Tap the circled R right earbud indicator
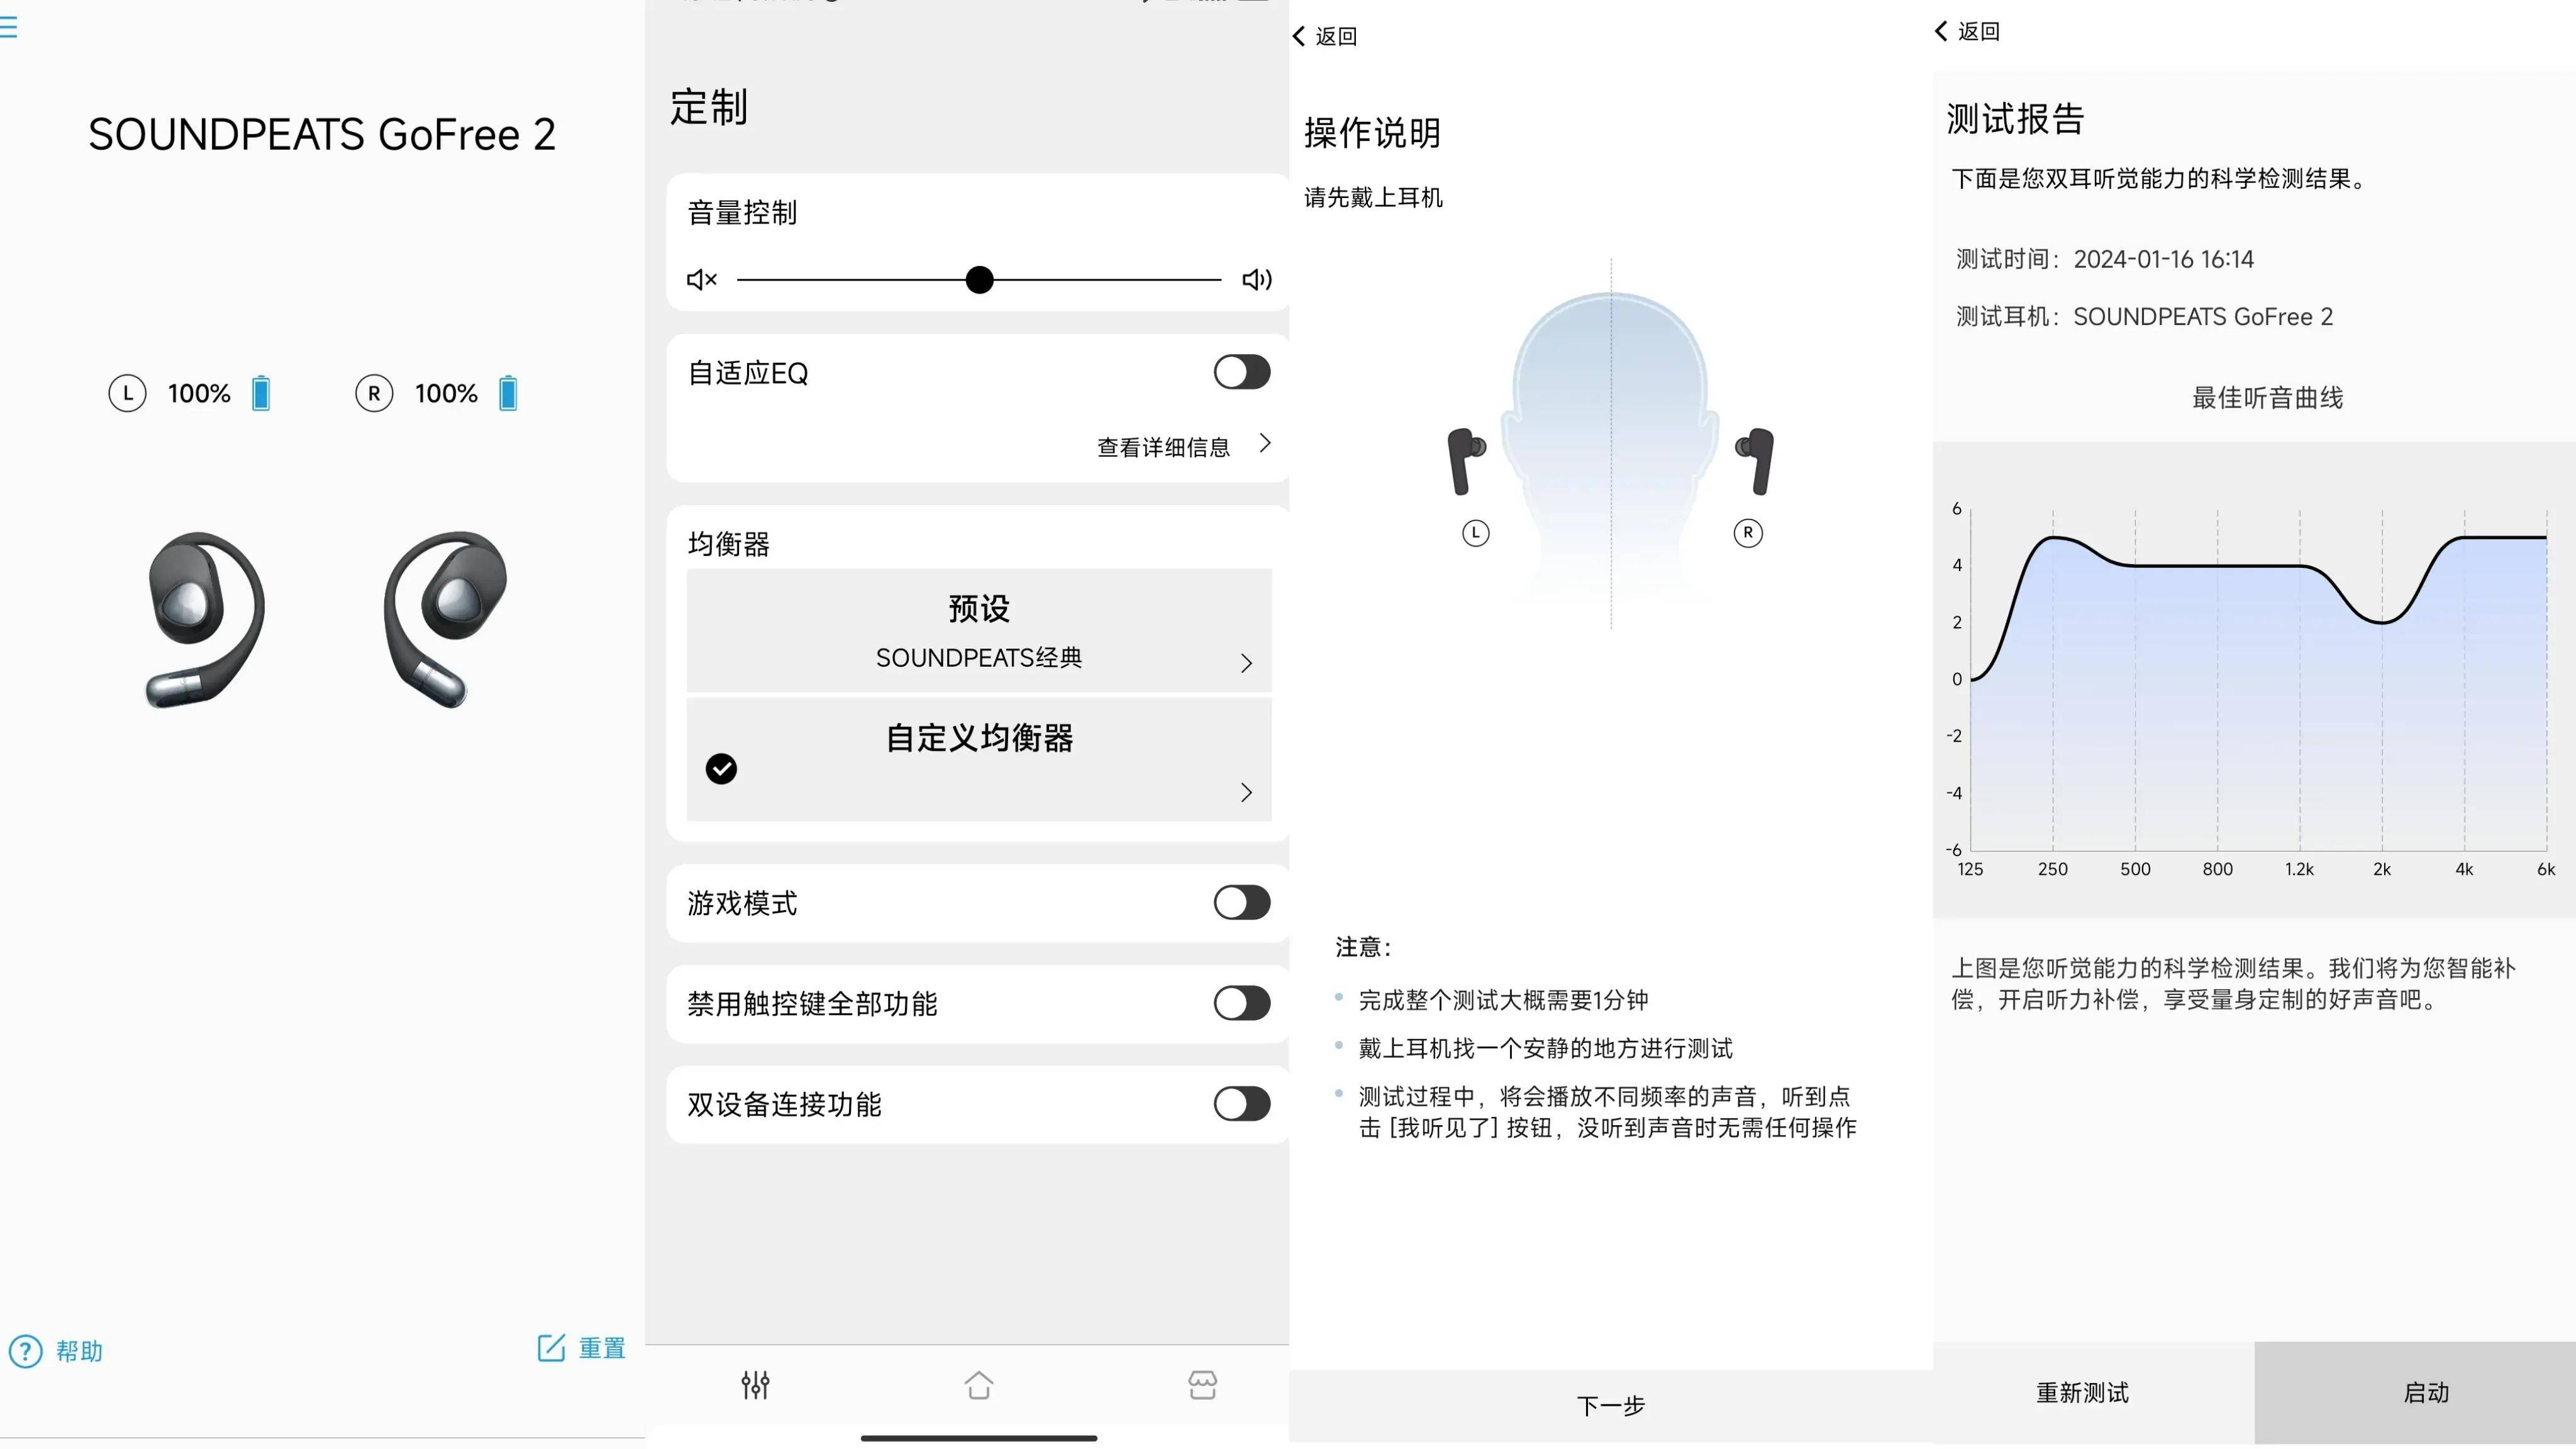Image resolution: width=2576 pixels, height=1449 pixels. (x=374, y=393)
